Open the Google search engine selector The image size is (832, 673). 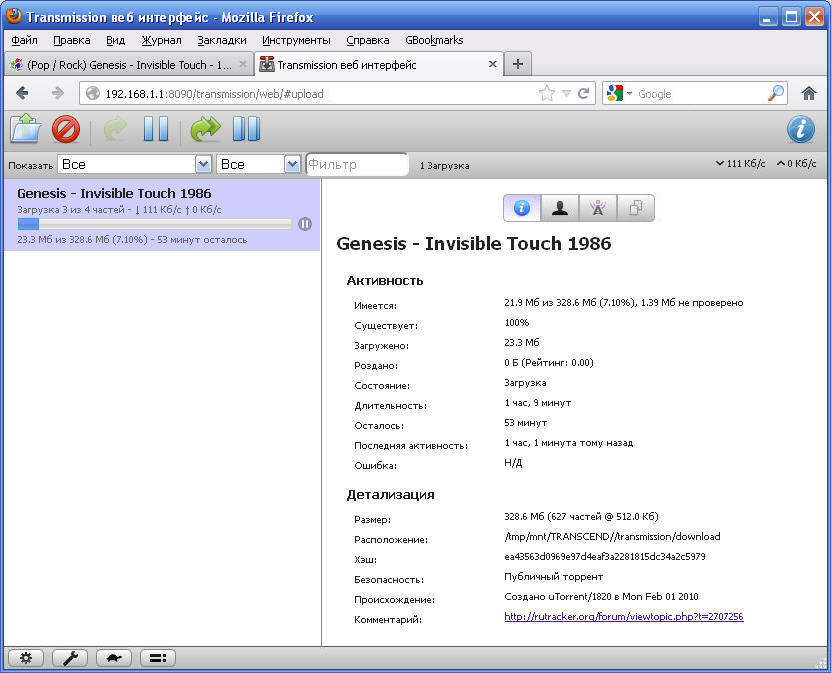pos(619,93)
